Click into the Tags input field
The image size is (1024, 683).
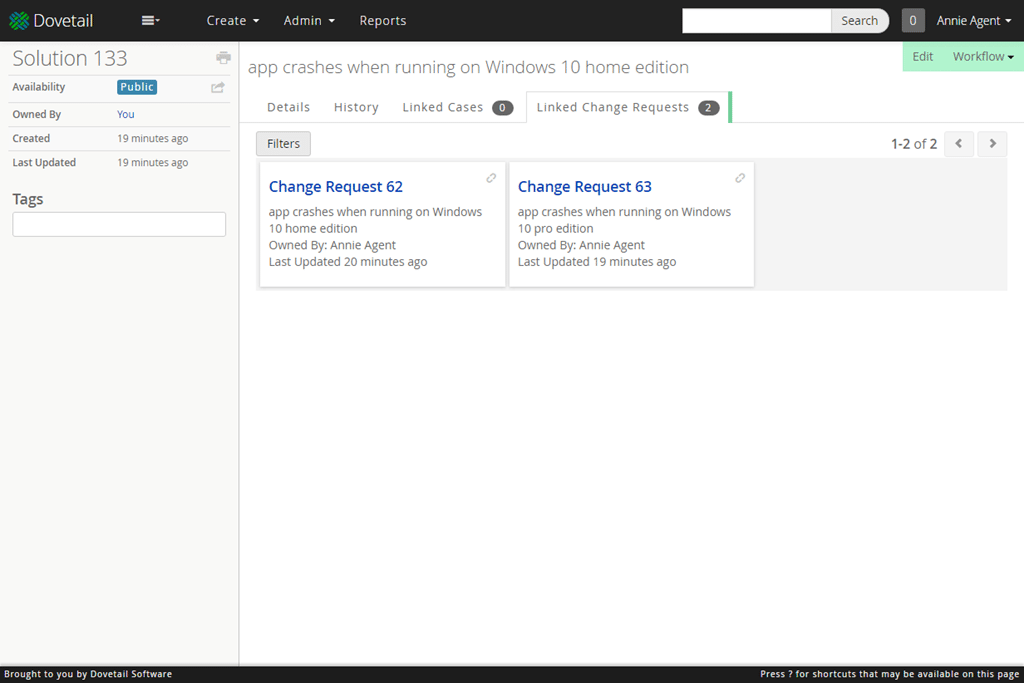[x=119, y=225]
